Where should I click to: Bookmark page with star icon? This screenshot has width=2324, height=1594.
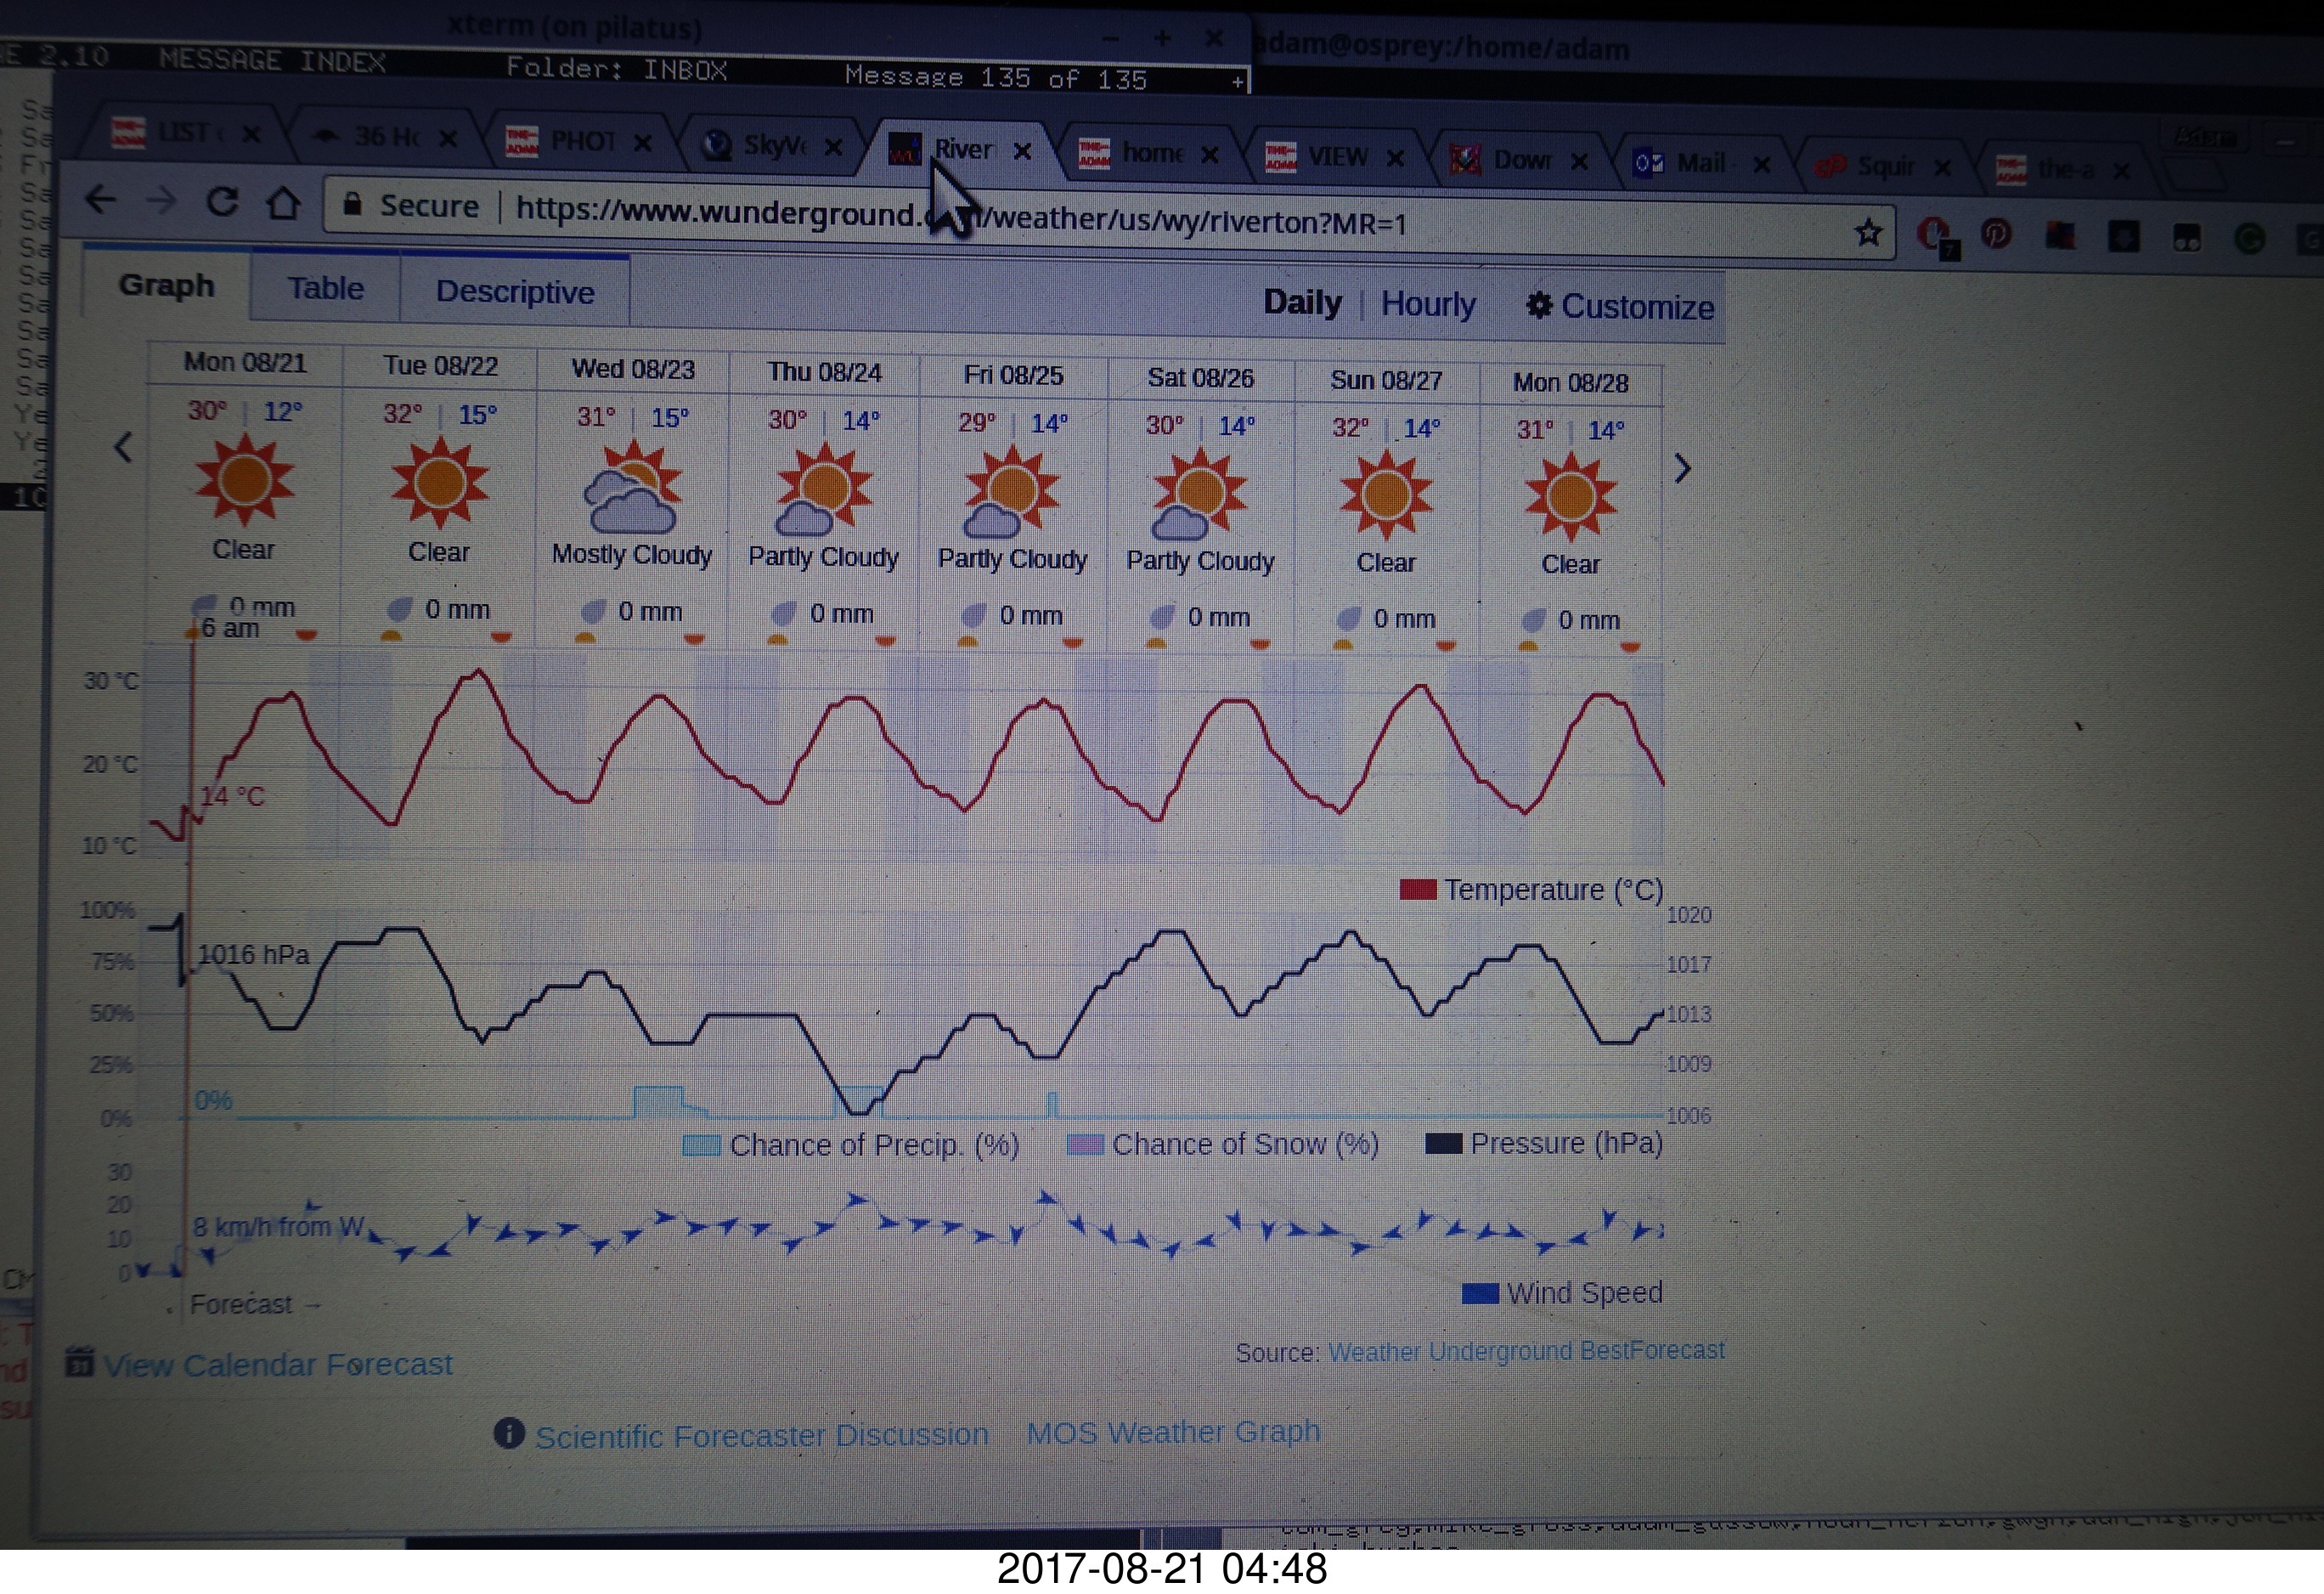click(x=1867, y=233)
